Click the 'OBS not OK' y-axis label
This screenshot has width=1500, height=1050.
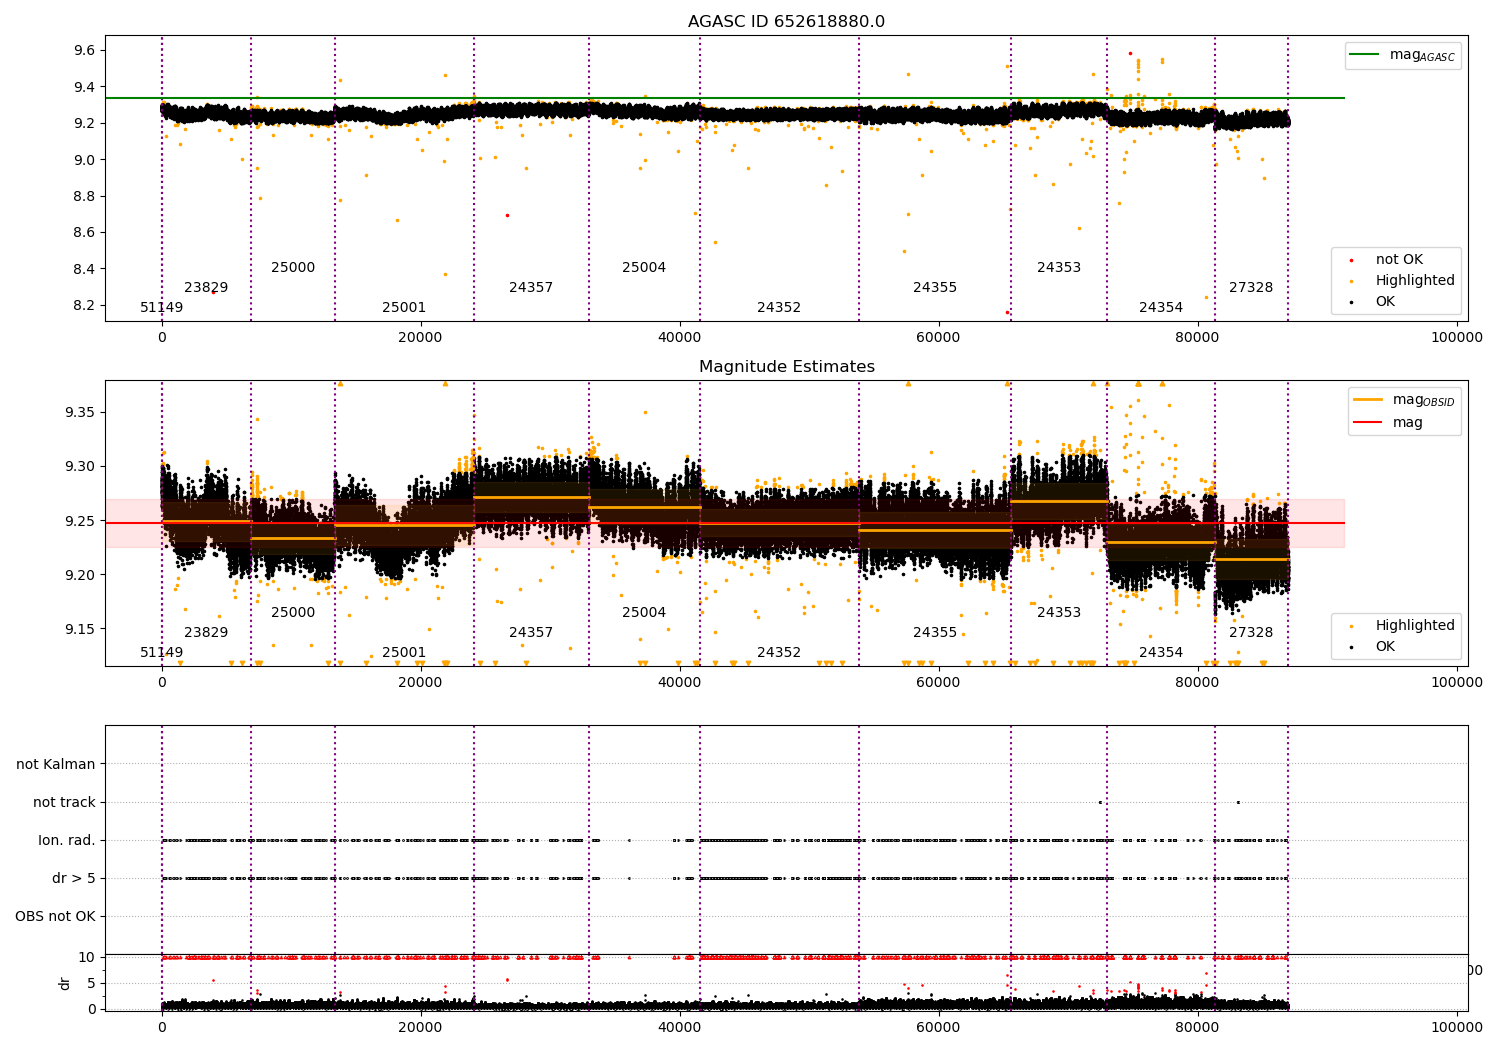click(55, 916)
